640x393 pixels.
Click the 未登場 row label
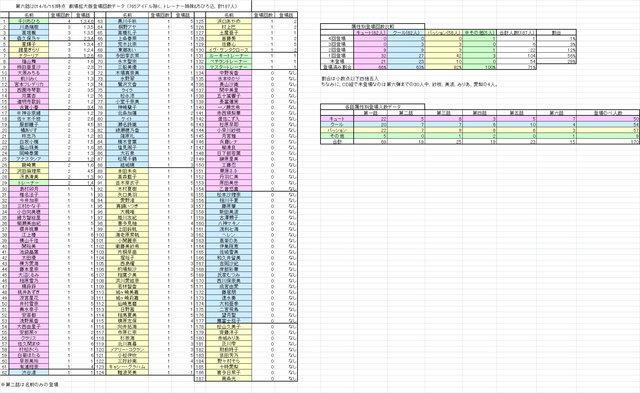pos(337,61)
